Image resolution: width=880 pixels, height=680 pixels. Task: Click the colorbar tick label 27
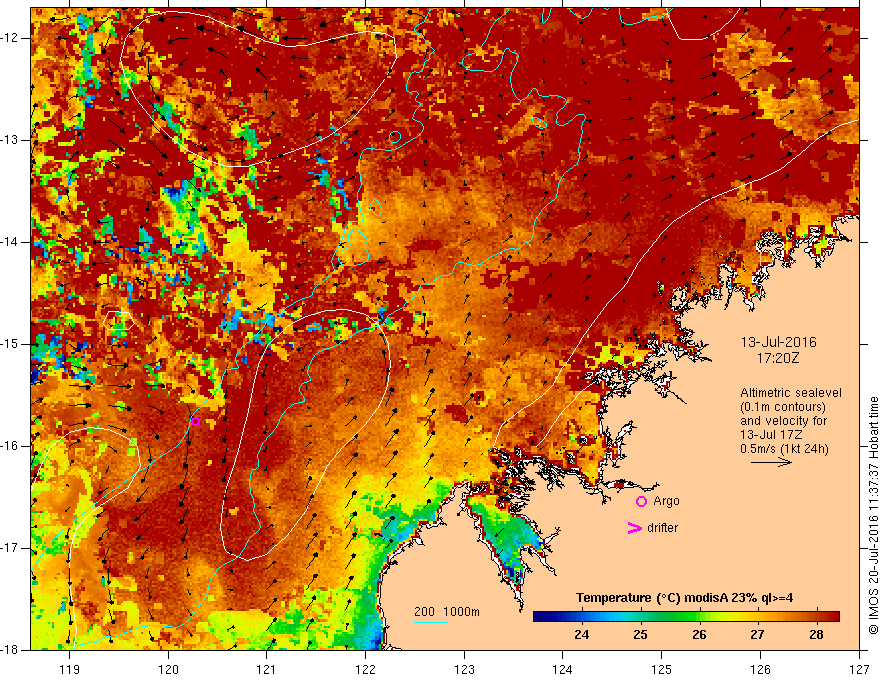coord(757,635)
